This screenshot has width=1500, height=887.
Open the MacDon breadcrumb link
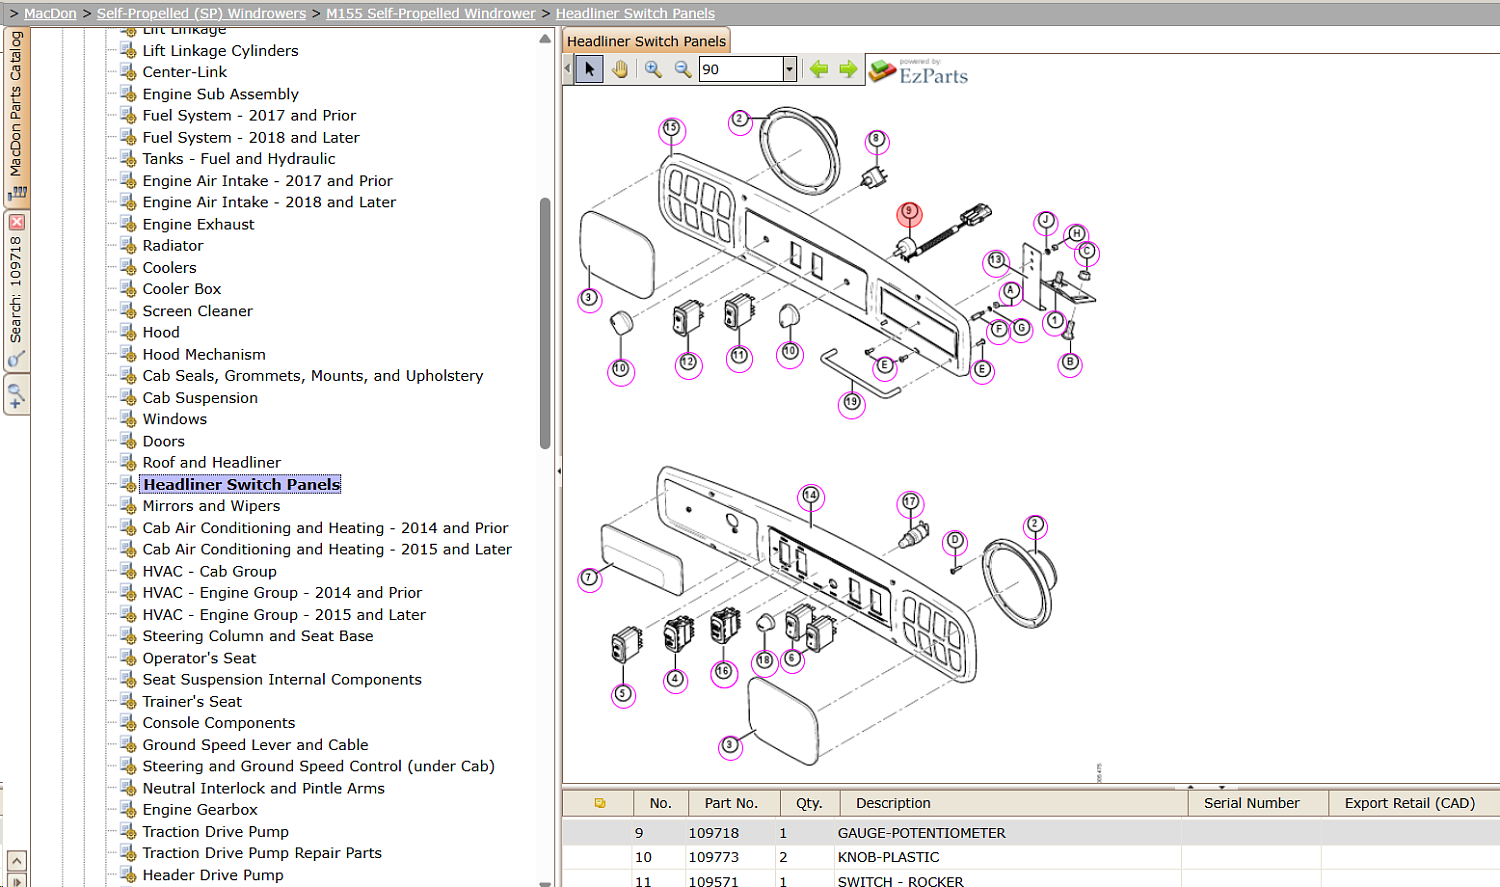click(50, 13)
